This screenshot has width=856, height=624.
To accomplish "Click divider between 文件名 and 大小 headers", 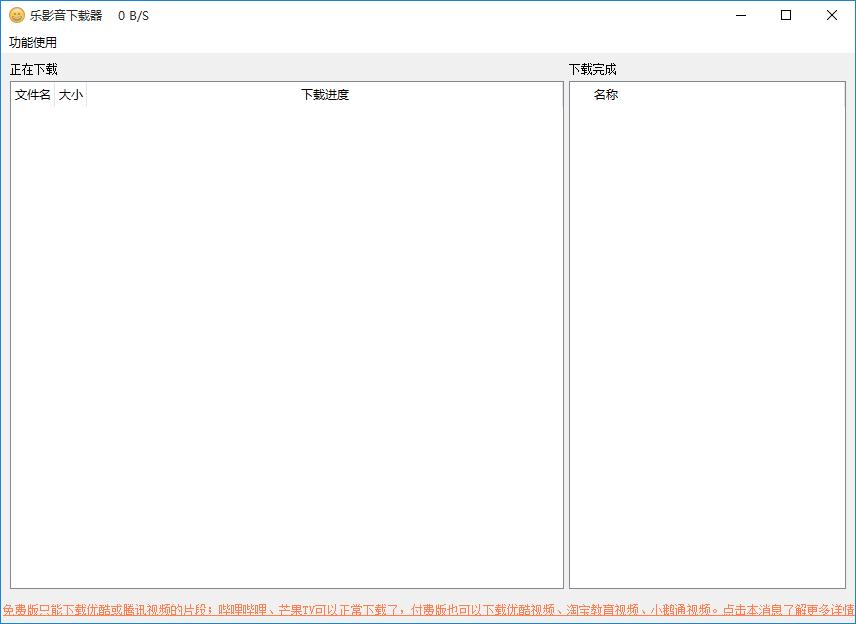I will tap(54, 95).
